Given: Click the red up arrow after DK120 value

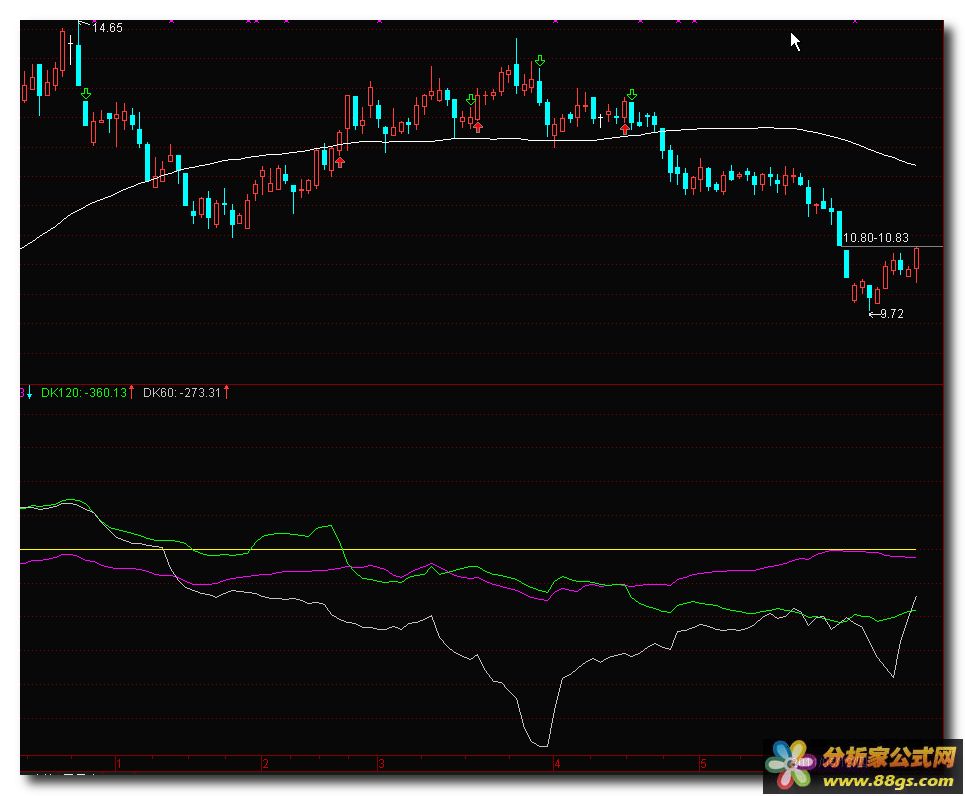Looking at the screenshot, I should coord(131,392).
